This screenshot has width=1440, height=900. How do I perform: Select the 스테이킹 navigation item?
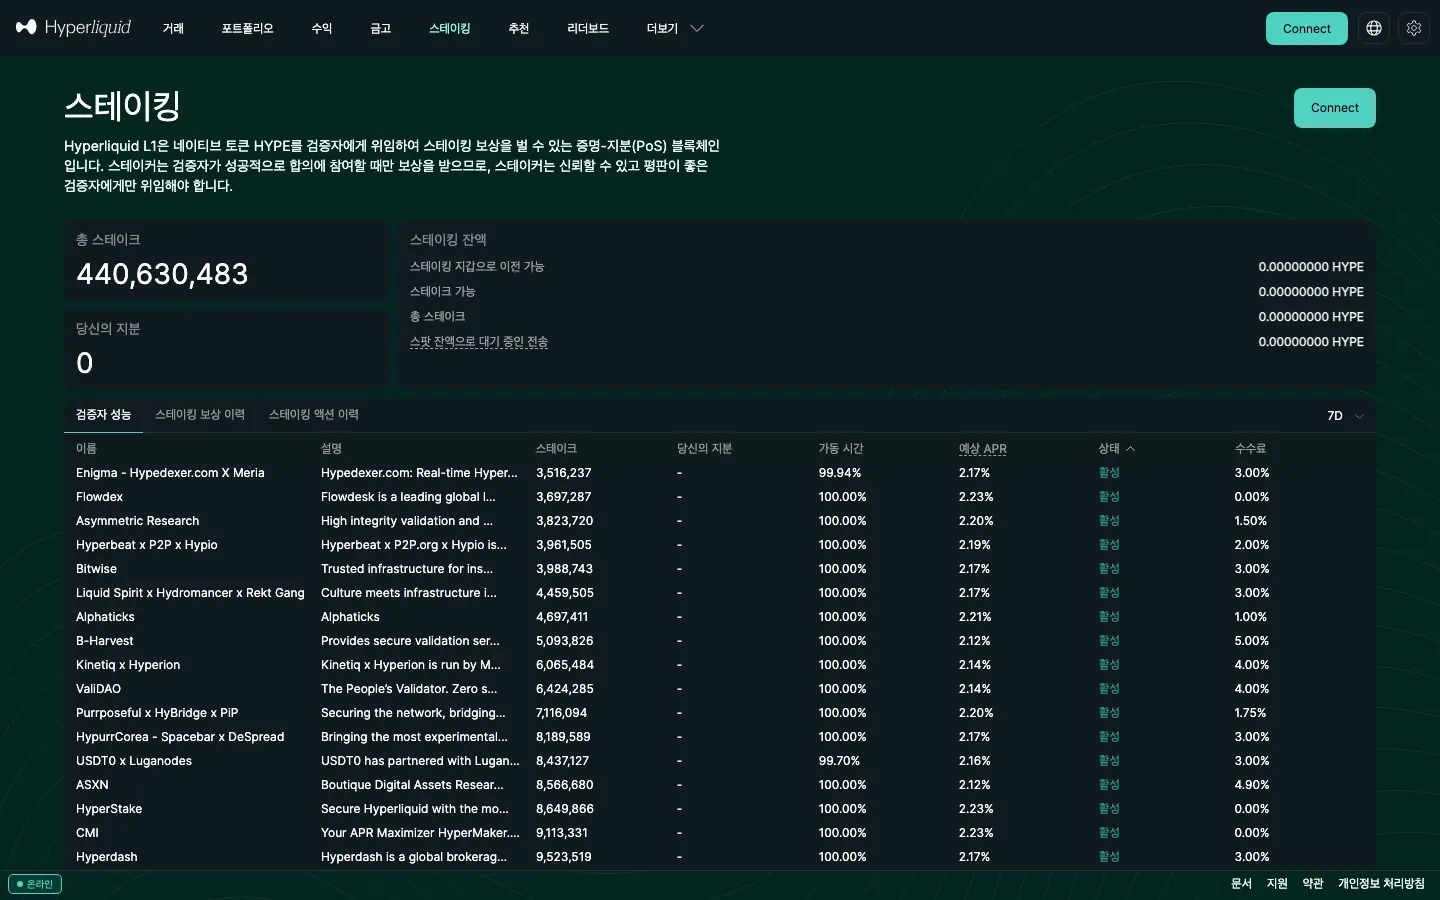click(x=449, y=28)
